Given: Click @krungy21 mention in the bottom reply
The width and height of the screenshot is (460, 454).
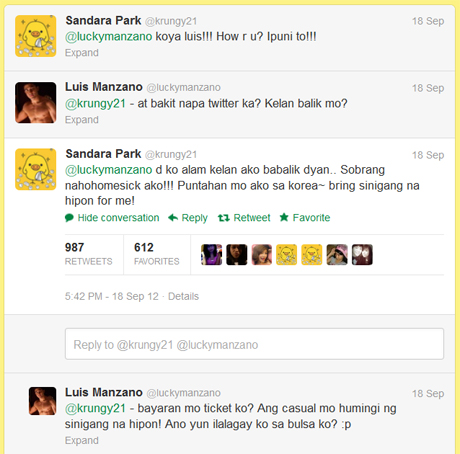Looking at the screenshot, I should tap(95, 408).
